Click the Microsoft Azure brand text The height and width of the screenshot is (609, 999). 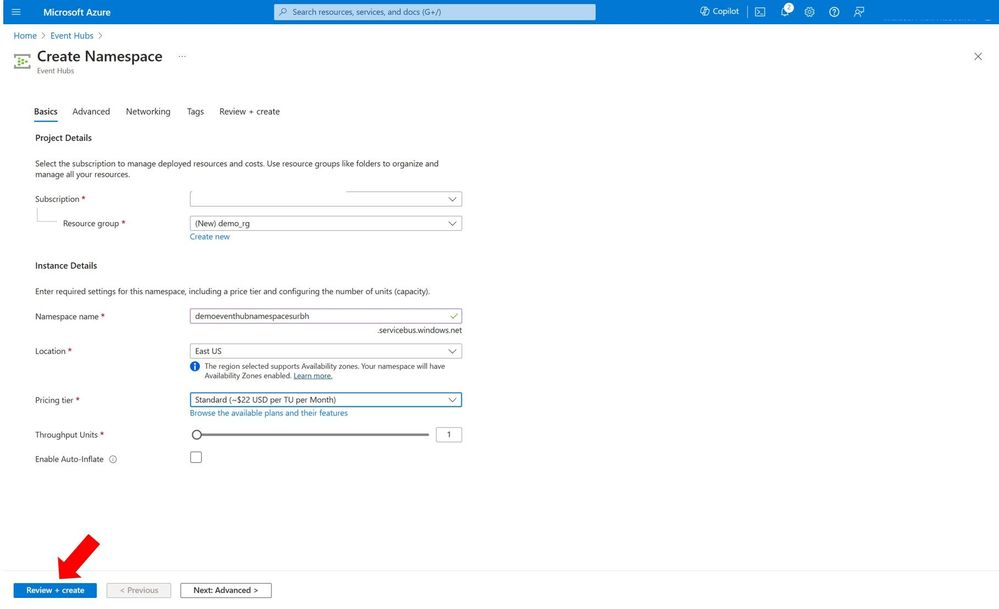pyautogui.click(x=77, y=12)
